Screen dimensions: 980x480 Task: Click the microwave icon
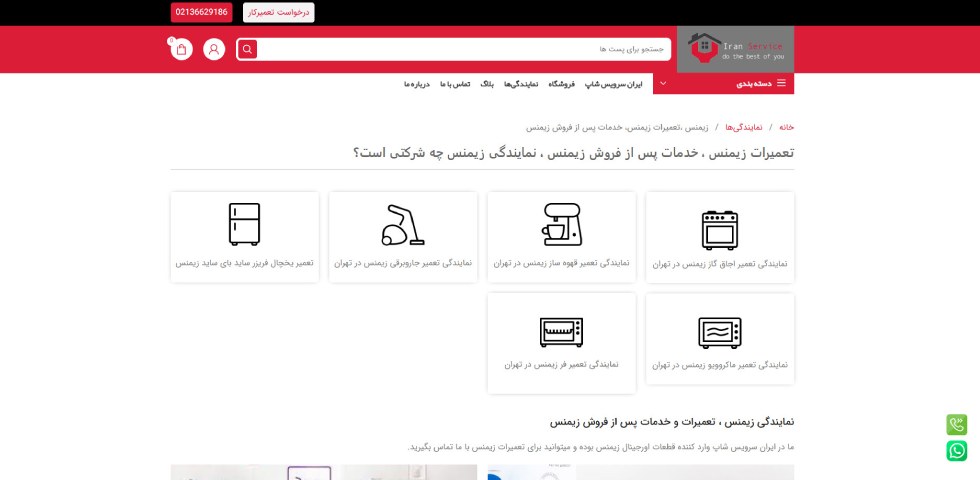[x=719, y=332]
